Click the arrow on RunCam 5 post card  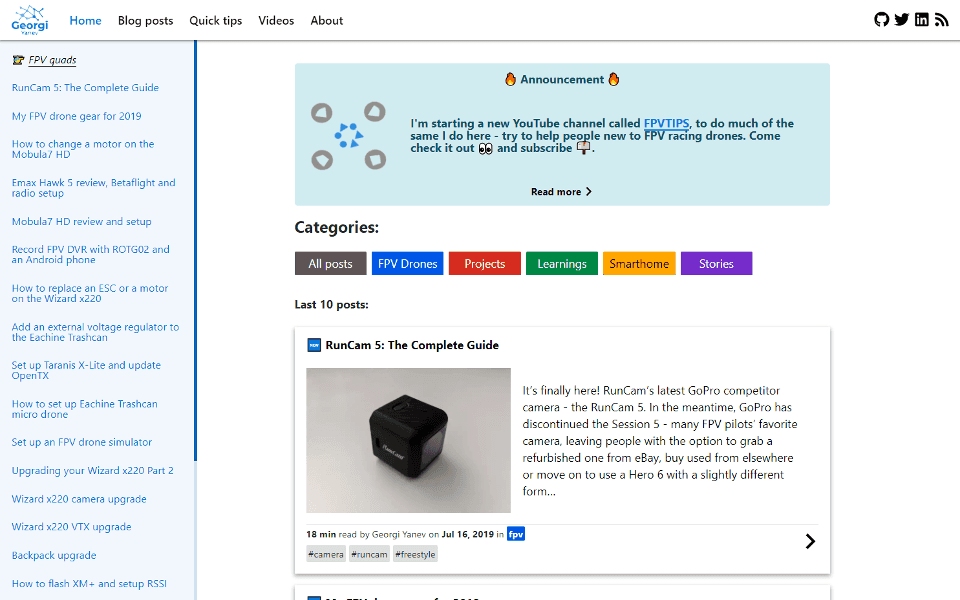point(810,541)
